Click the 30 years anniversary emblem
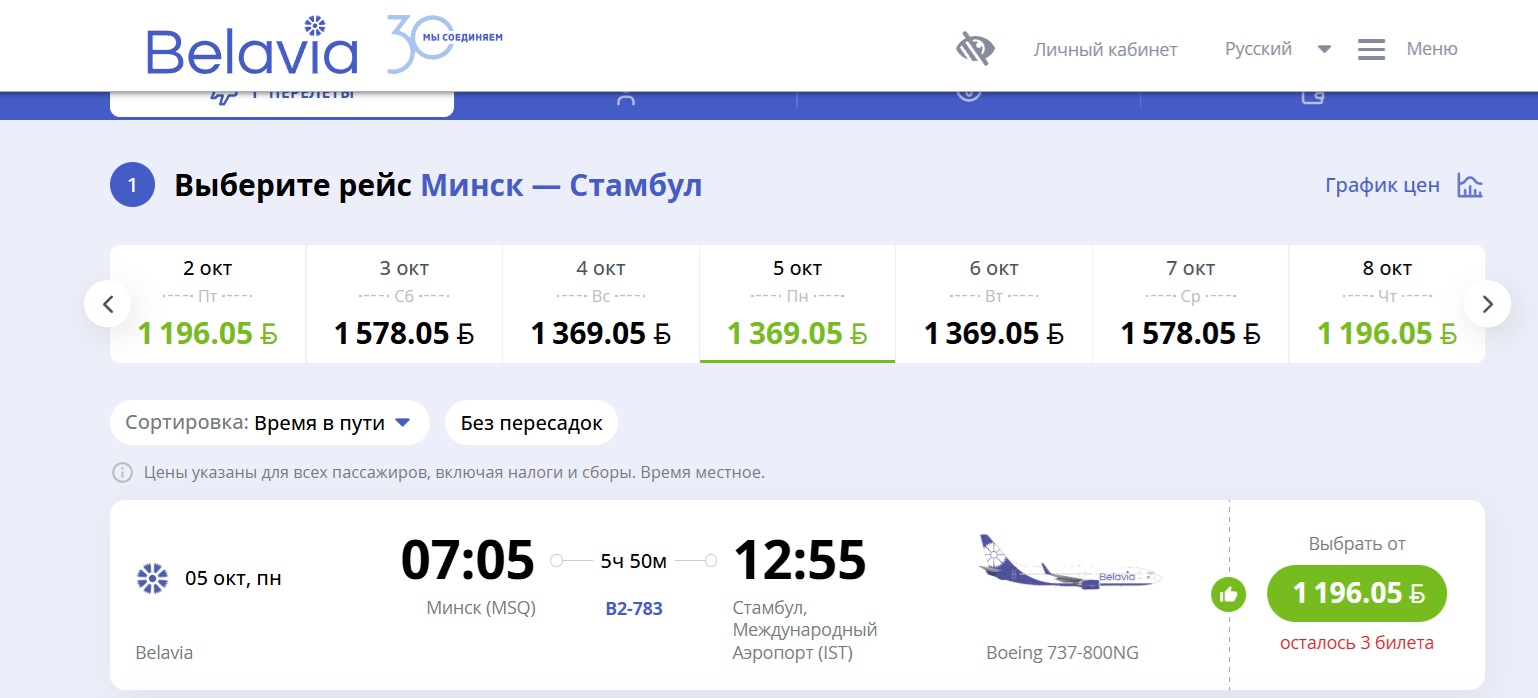This screenshot has height=698, width=1538. [x=444, y=44]
